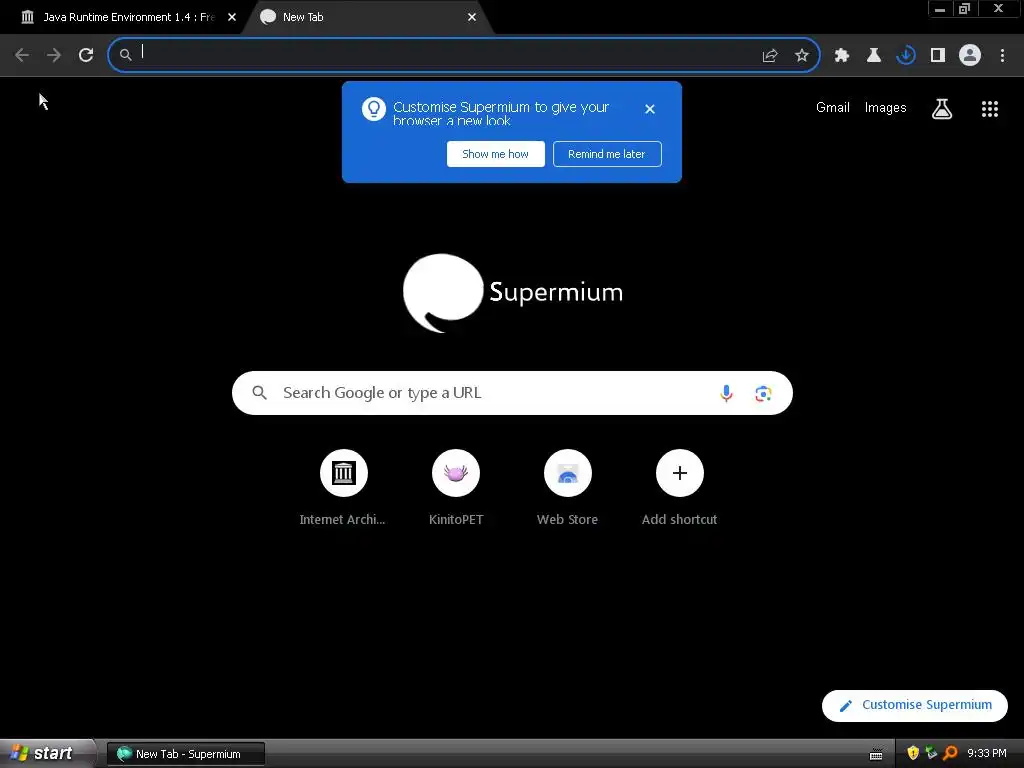
Task: Toggle the side panel icon
Action: (938, 56)
